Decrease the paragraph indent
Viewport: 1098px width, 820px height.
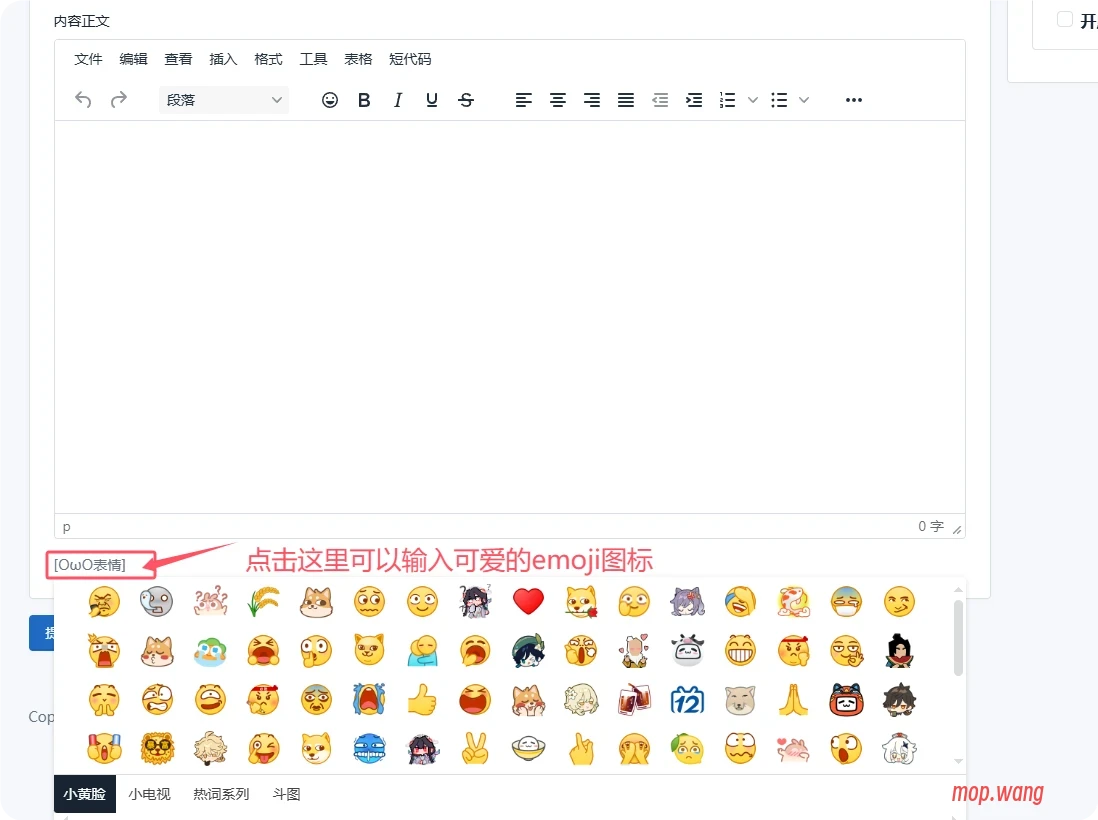(660, 99)
